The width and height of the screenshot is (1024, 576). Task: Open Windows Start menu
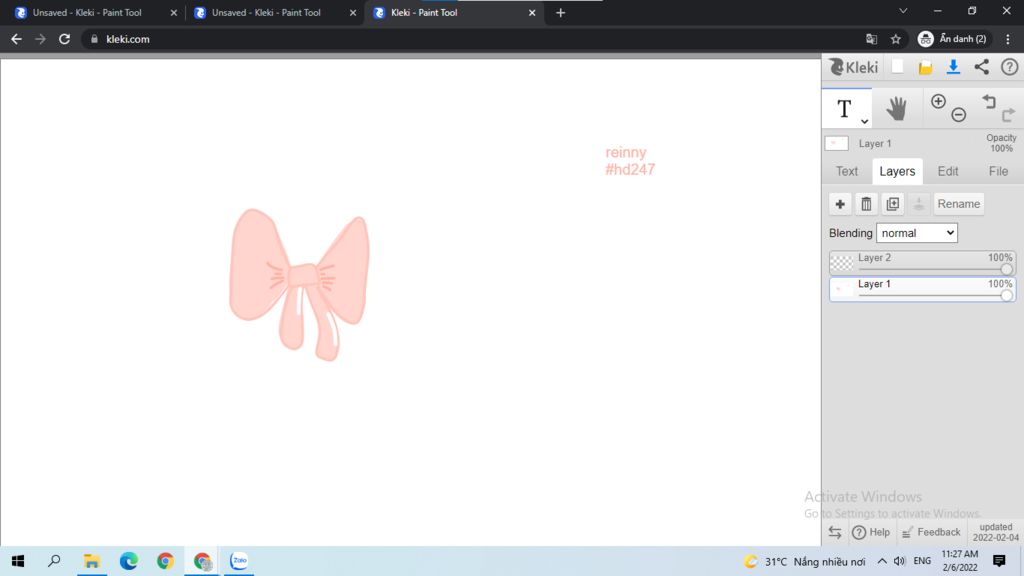18,561
